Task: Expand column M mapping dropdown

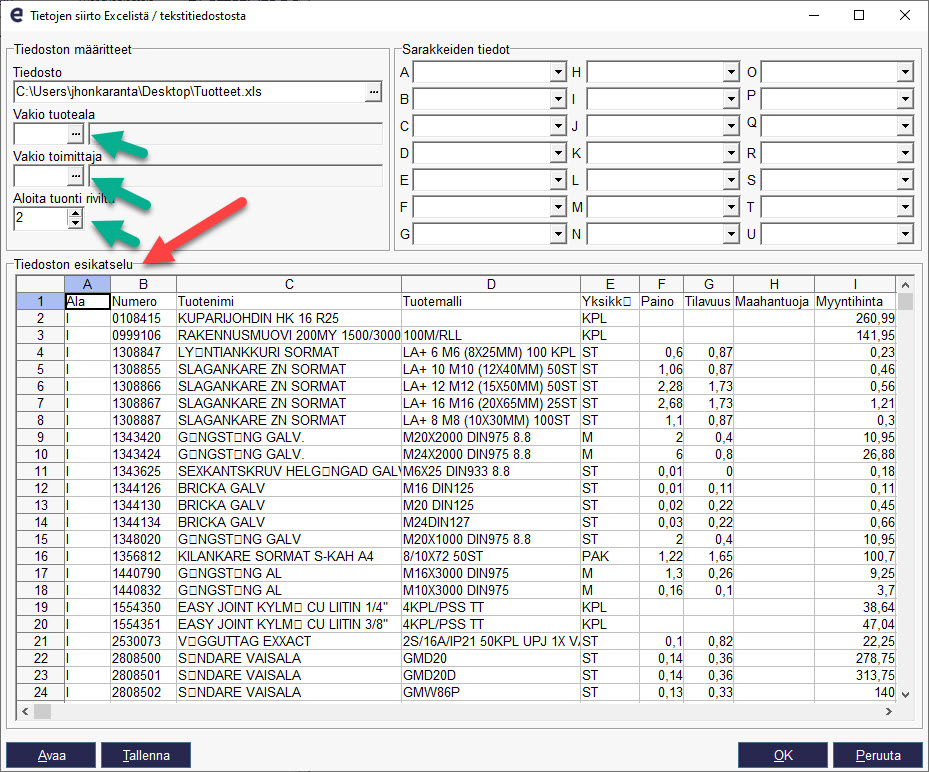Action: [731, 207]
